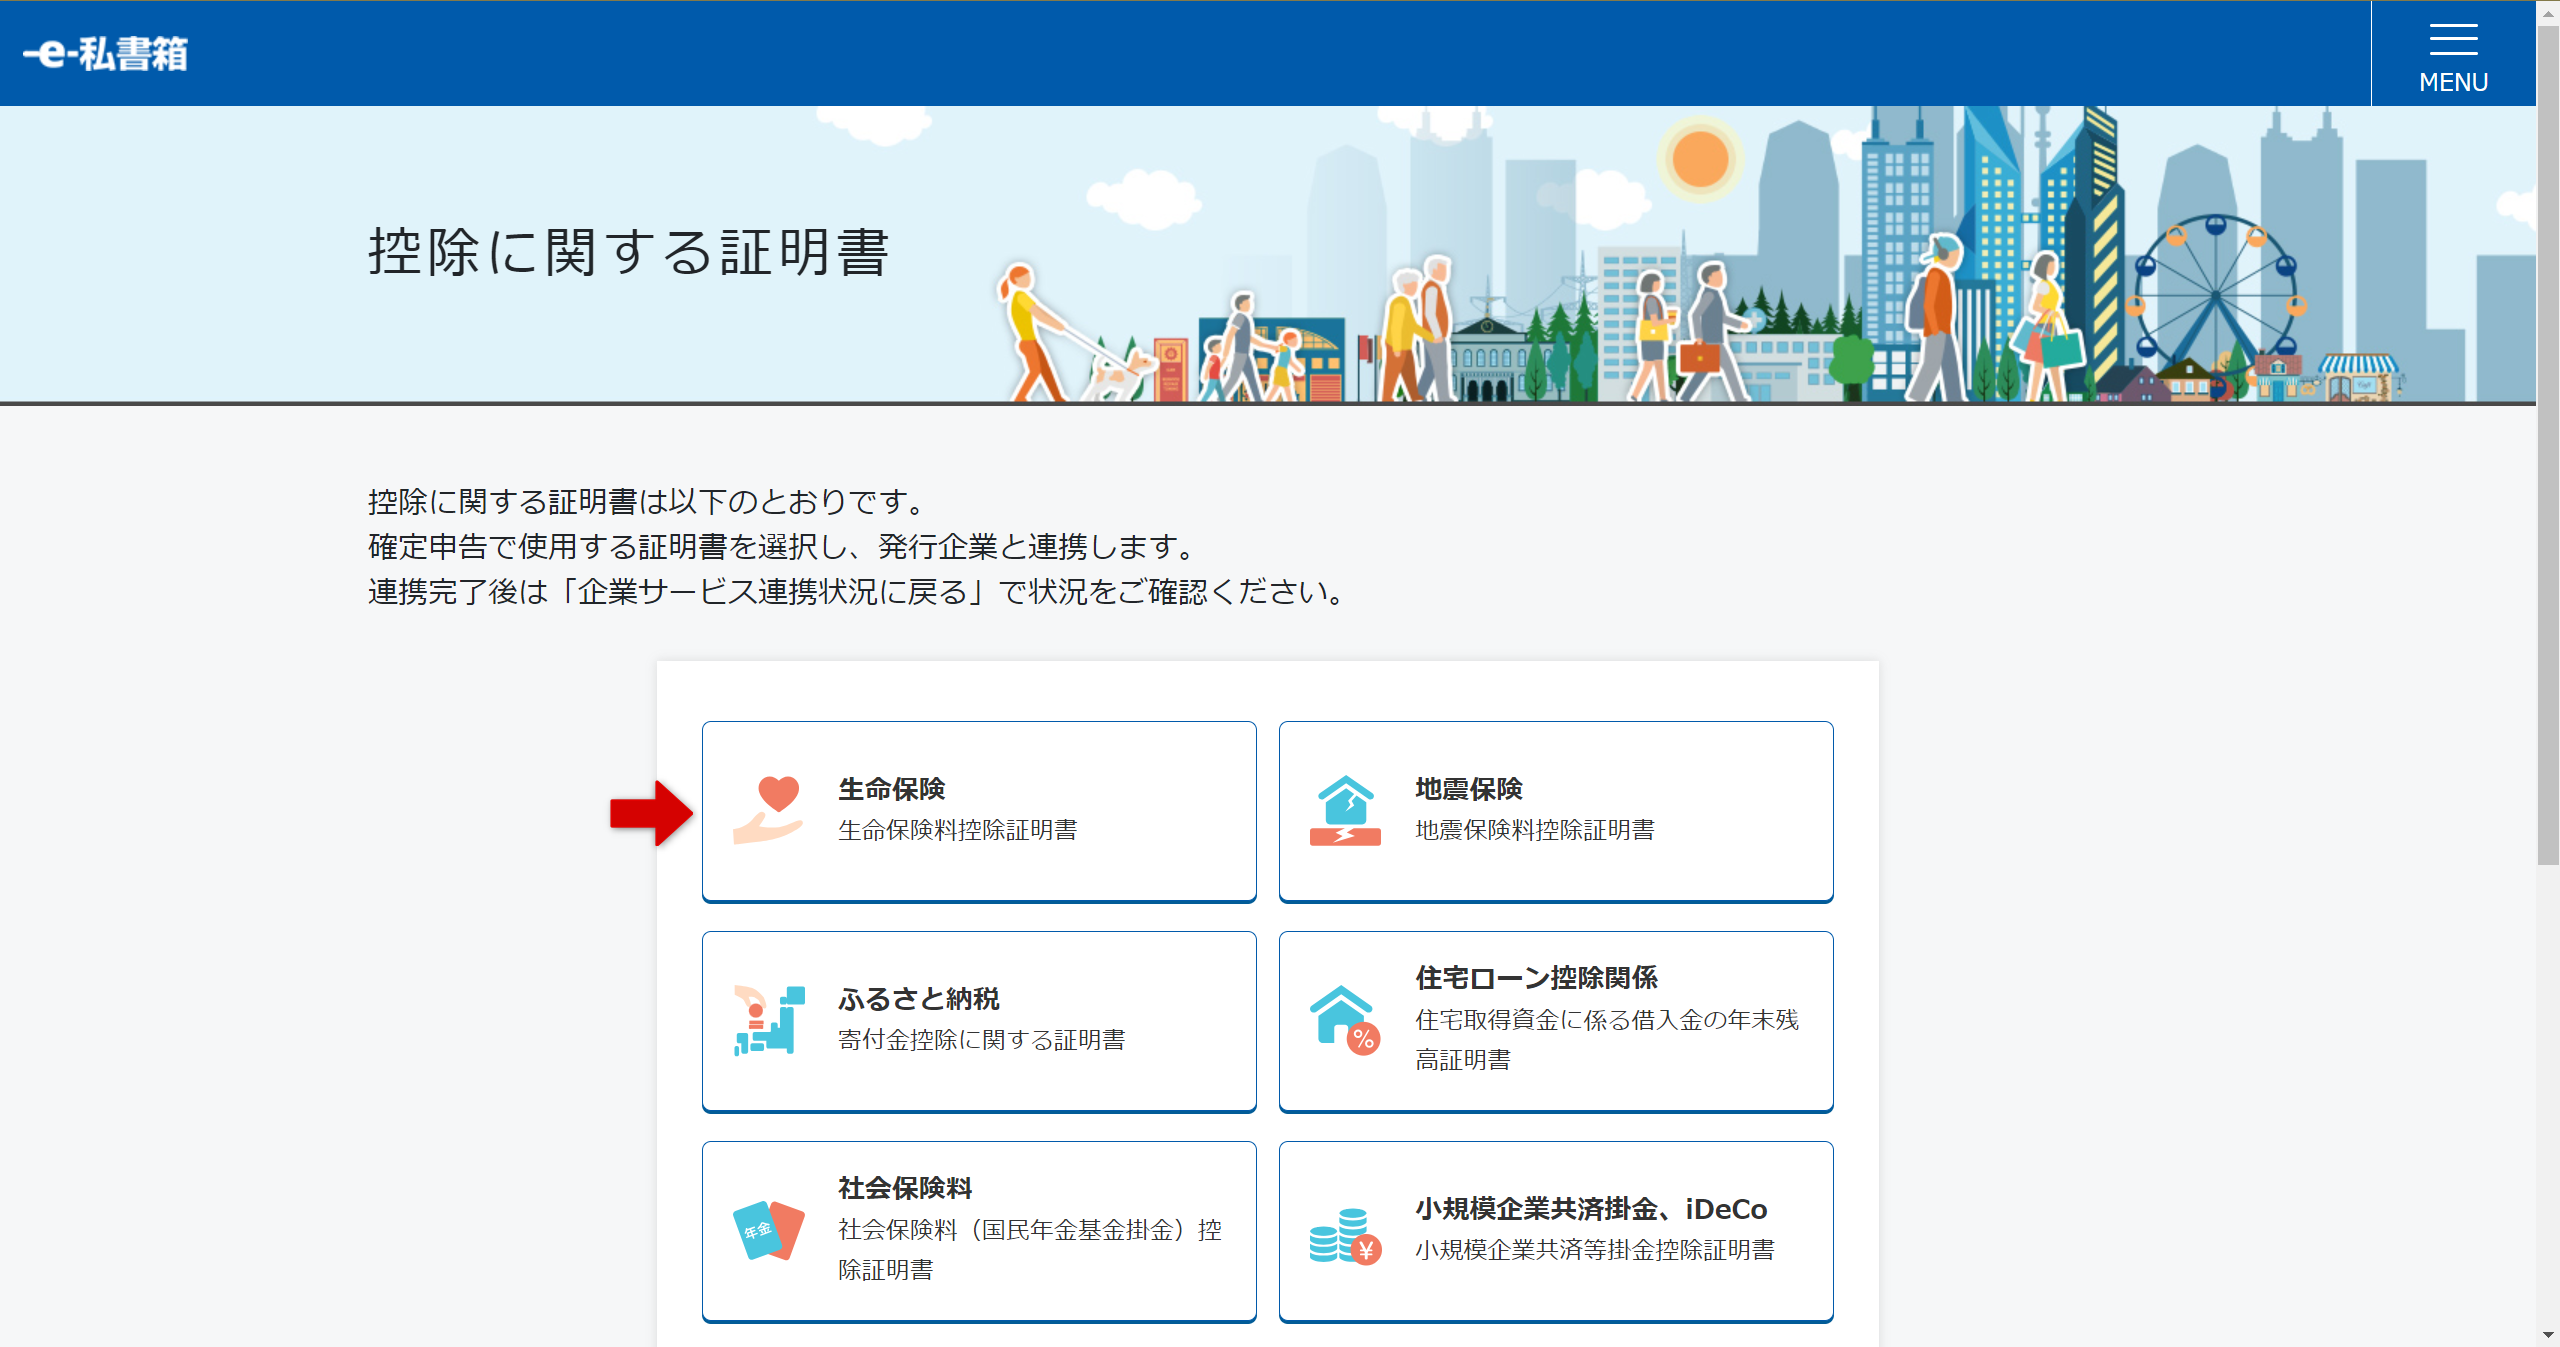Select the 生命保険 certificate card
This screenshot has height=1347, width=2560.
(x=978, y=810)
